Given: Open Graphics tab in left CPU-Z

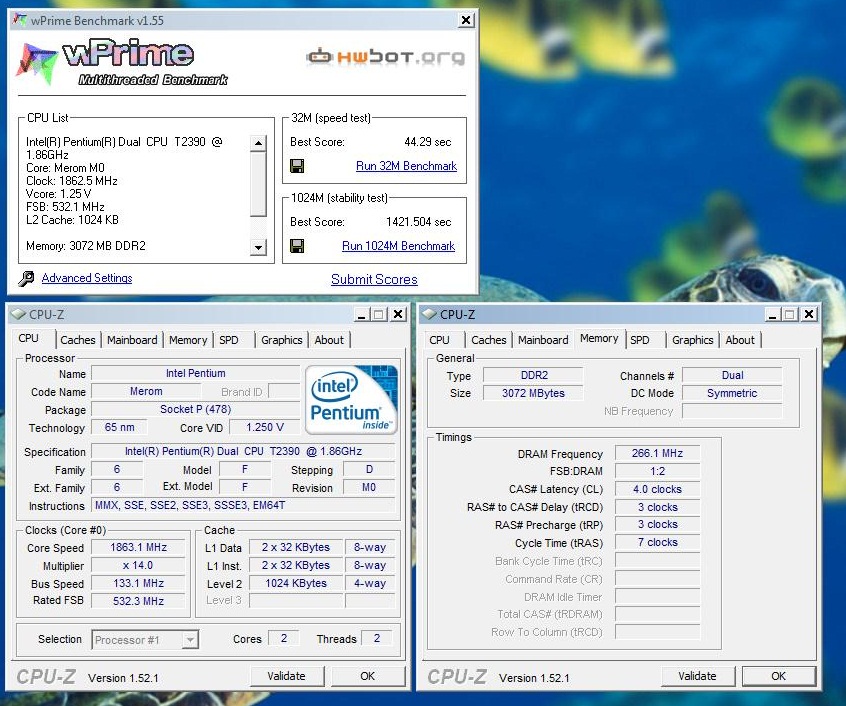Looking at the screenshot, I should pyautogui.click(x=282, y=340).
